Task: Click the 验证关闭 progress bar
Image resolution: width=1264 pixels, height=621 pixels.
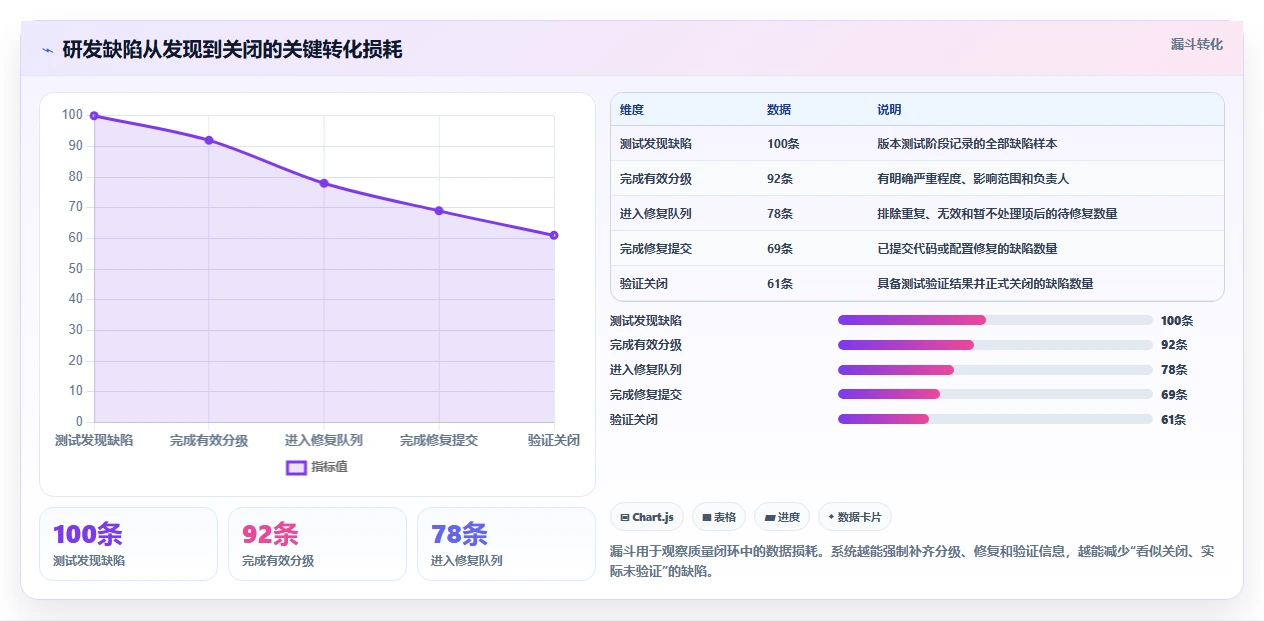Action: [x=995, y=419]
